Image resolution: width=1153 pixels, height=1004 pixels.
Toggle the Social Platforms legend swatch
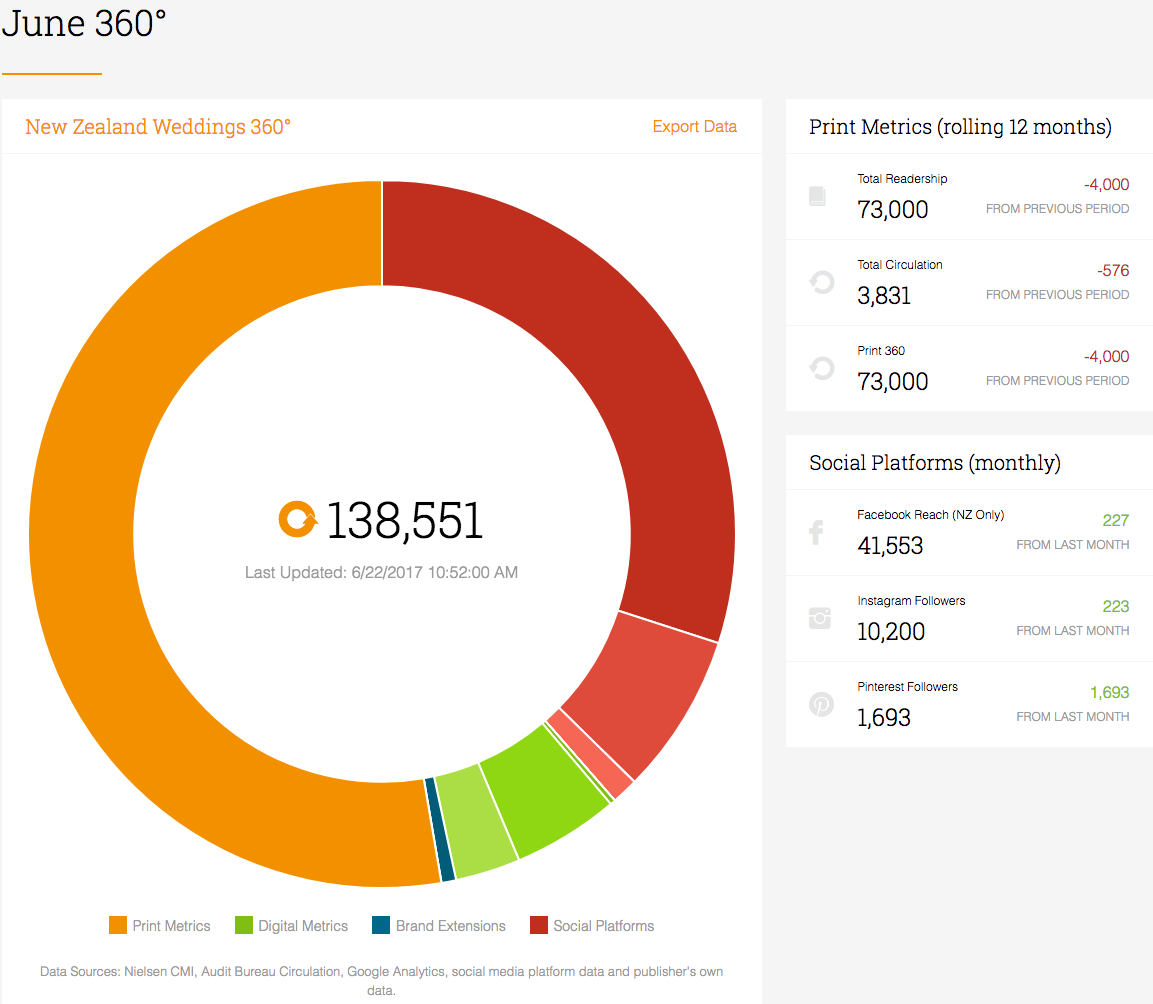pyautogui.click(x=539, y=925)
